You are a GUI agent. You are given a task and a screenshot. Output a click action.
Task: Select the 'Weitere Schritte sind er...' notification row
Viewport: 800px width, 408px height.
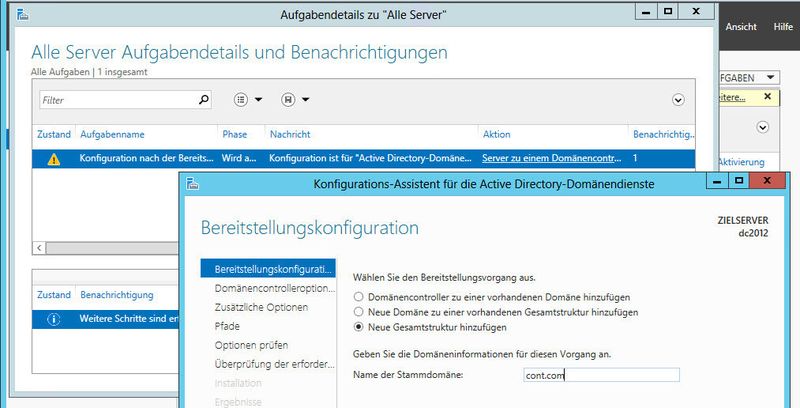106,319
